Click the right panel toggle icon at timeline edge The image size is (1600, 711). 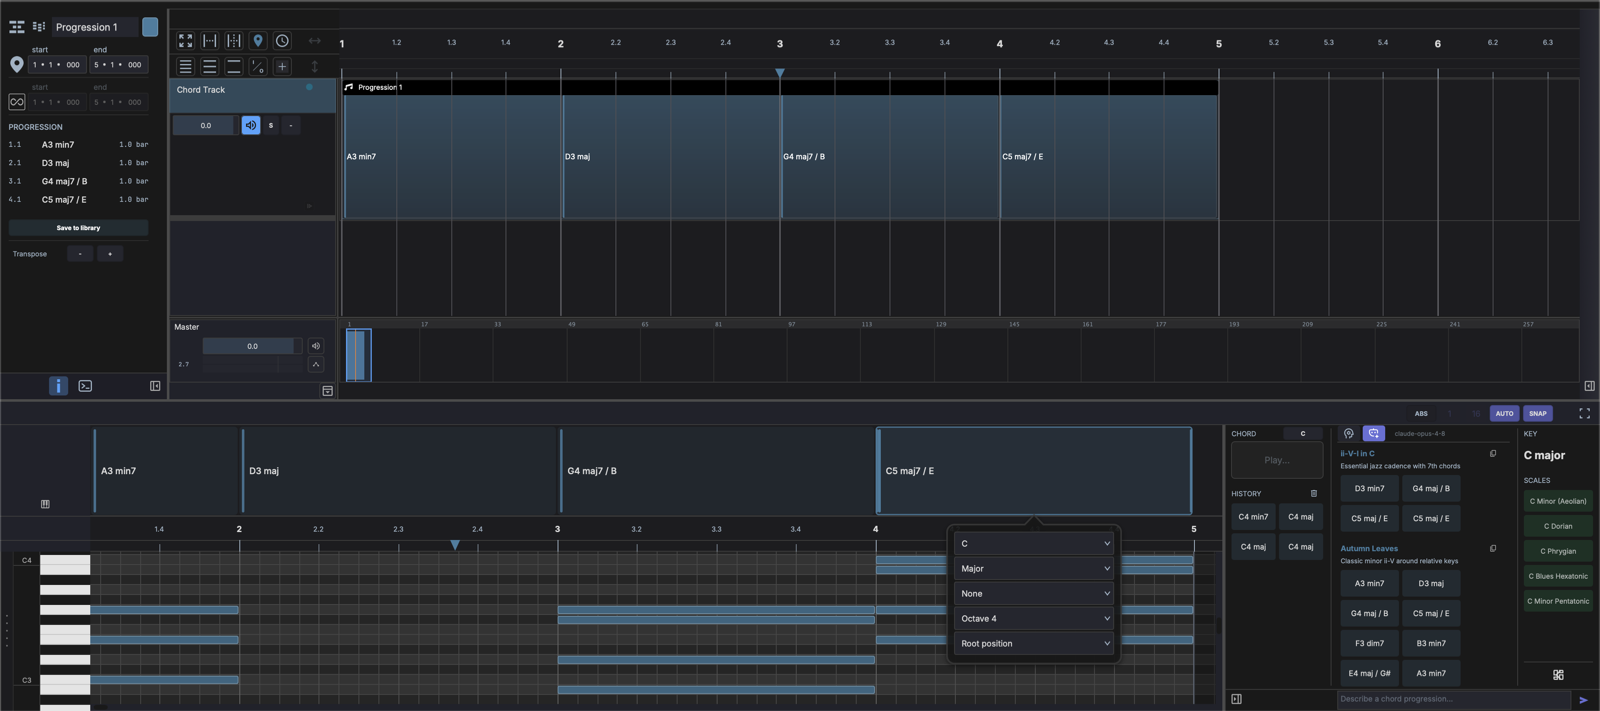pos(1589,386)
